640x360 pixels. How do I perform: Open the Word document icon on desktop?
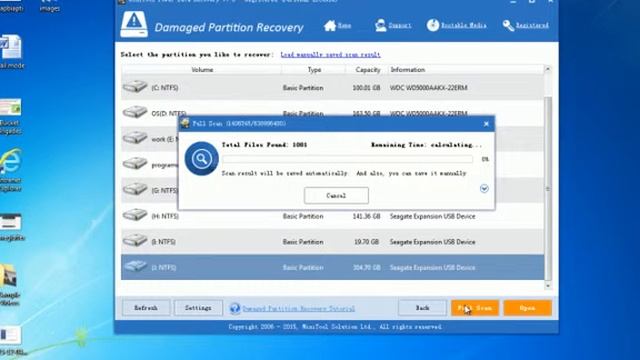tap(11, 47)
